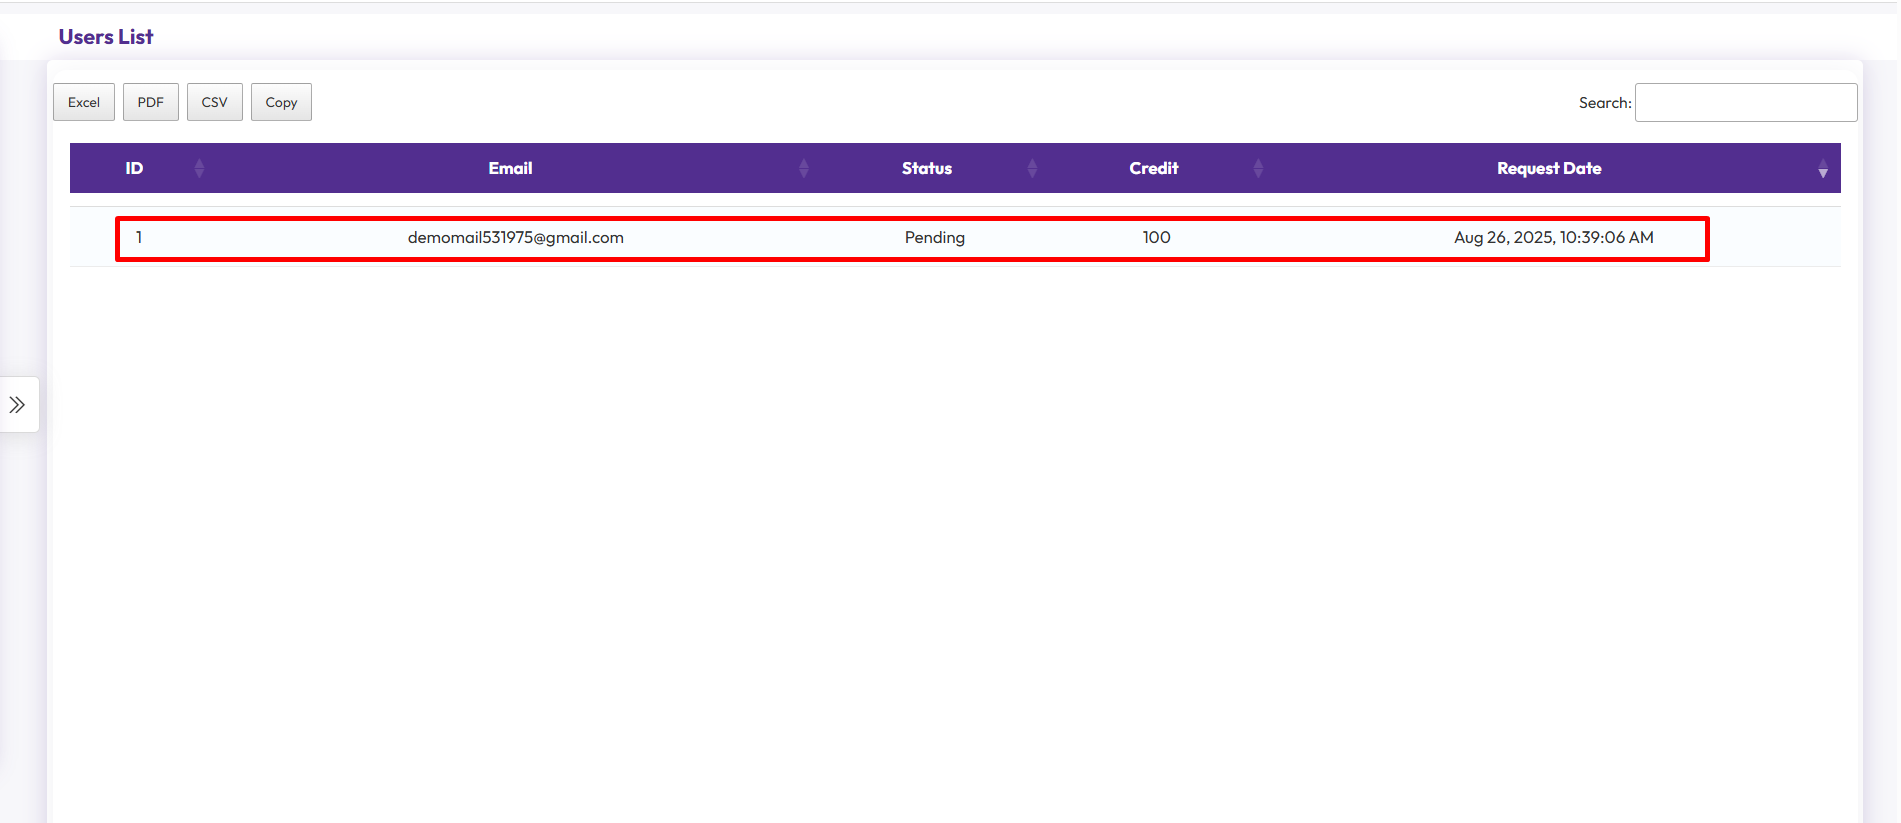Select the demomail531975@gmail.com email cell
Image resolution: width=1901 pixels, height=823 pixels.
click(x=515, y=237)
